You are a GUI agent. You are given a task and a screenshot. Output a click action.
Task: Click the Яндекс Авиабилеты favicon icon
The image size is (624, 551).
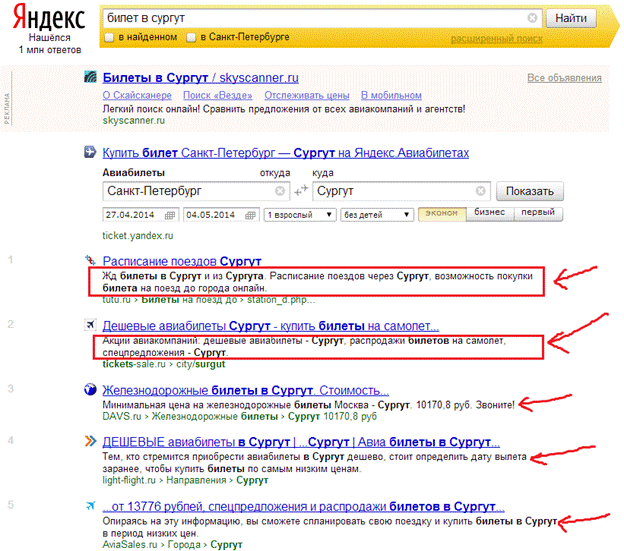[x=90, y=152]
